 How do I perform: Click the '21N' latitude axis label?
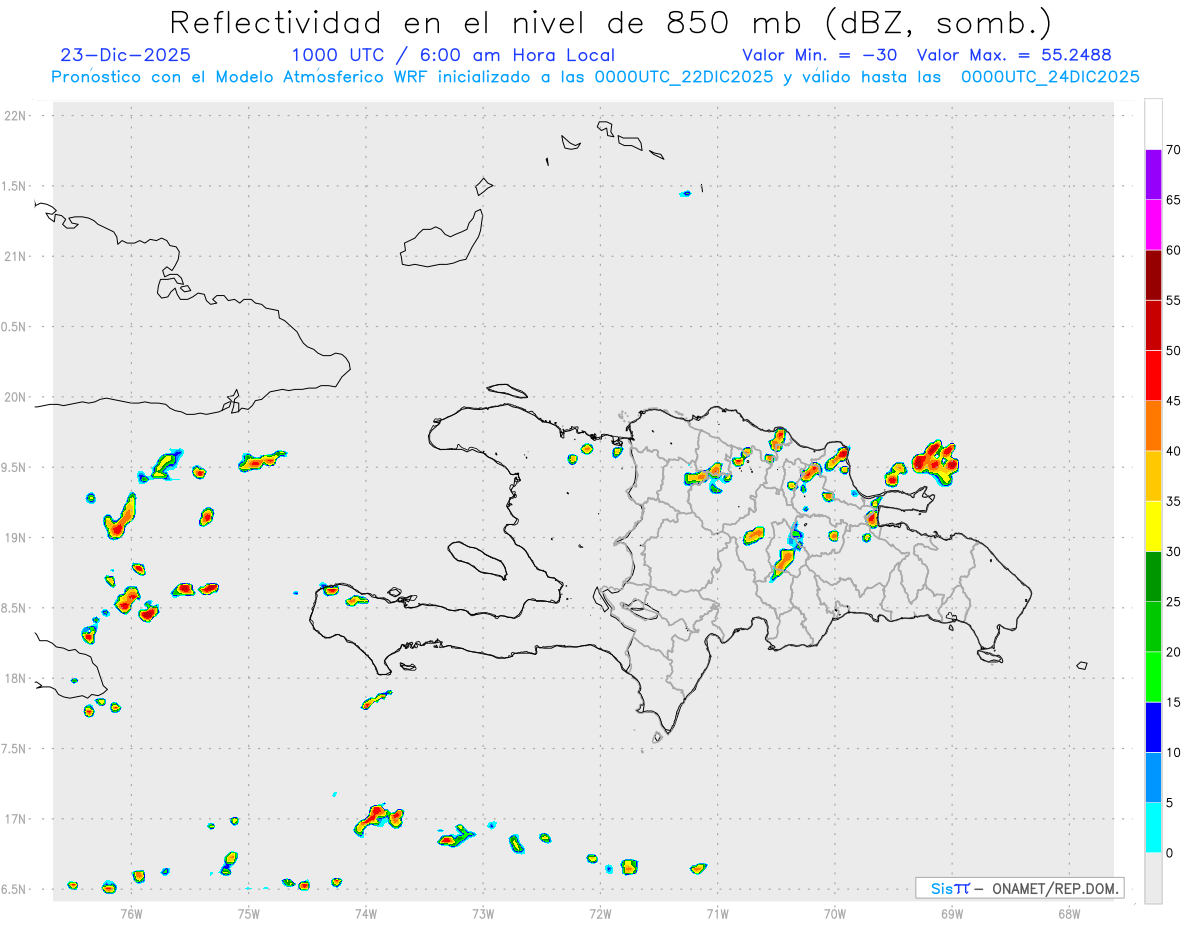(x=17, y=257)
